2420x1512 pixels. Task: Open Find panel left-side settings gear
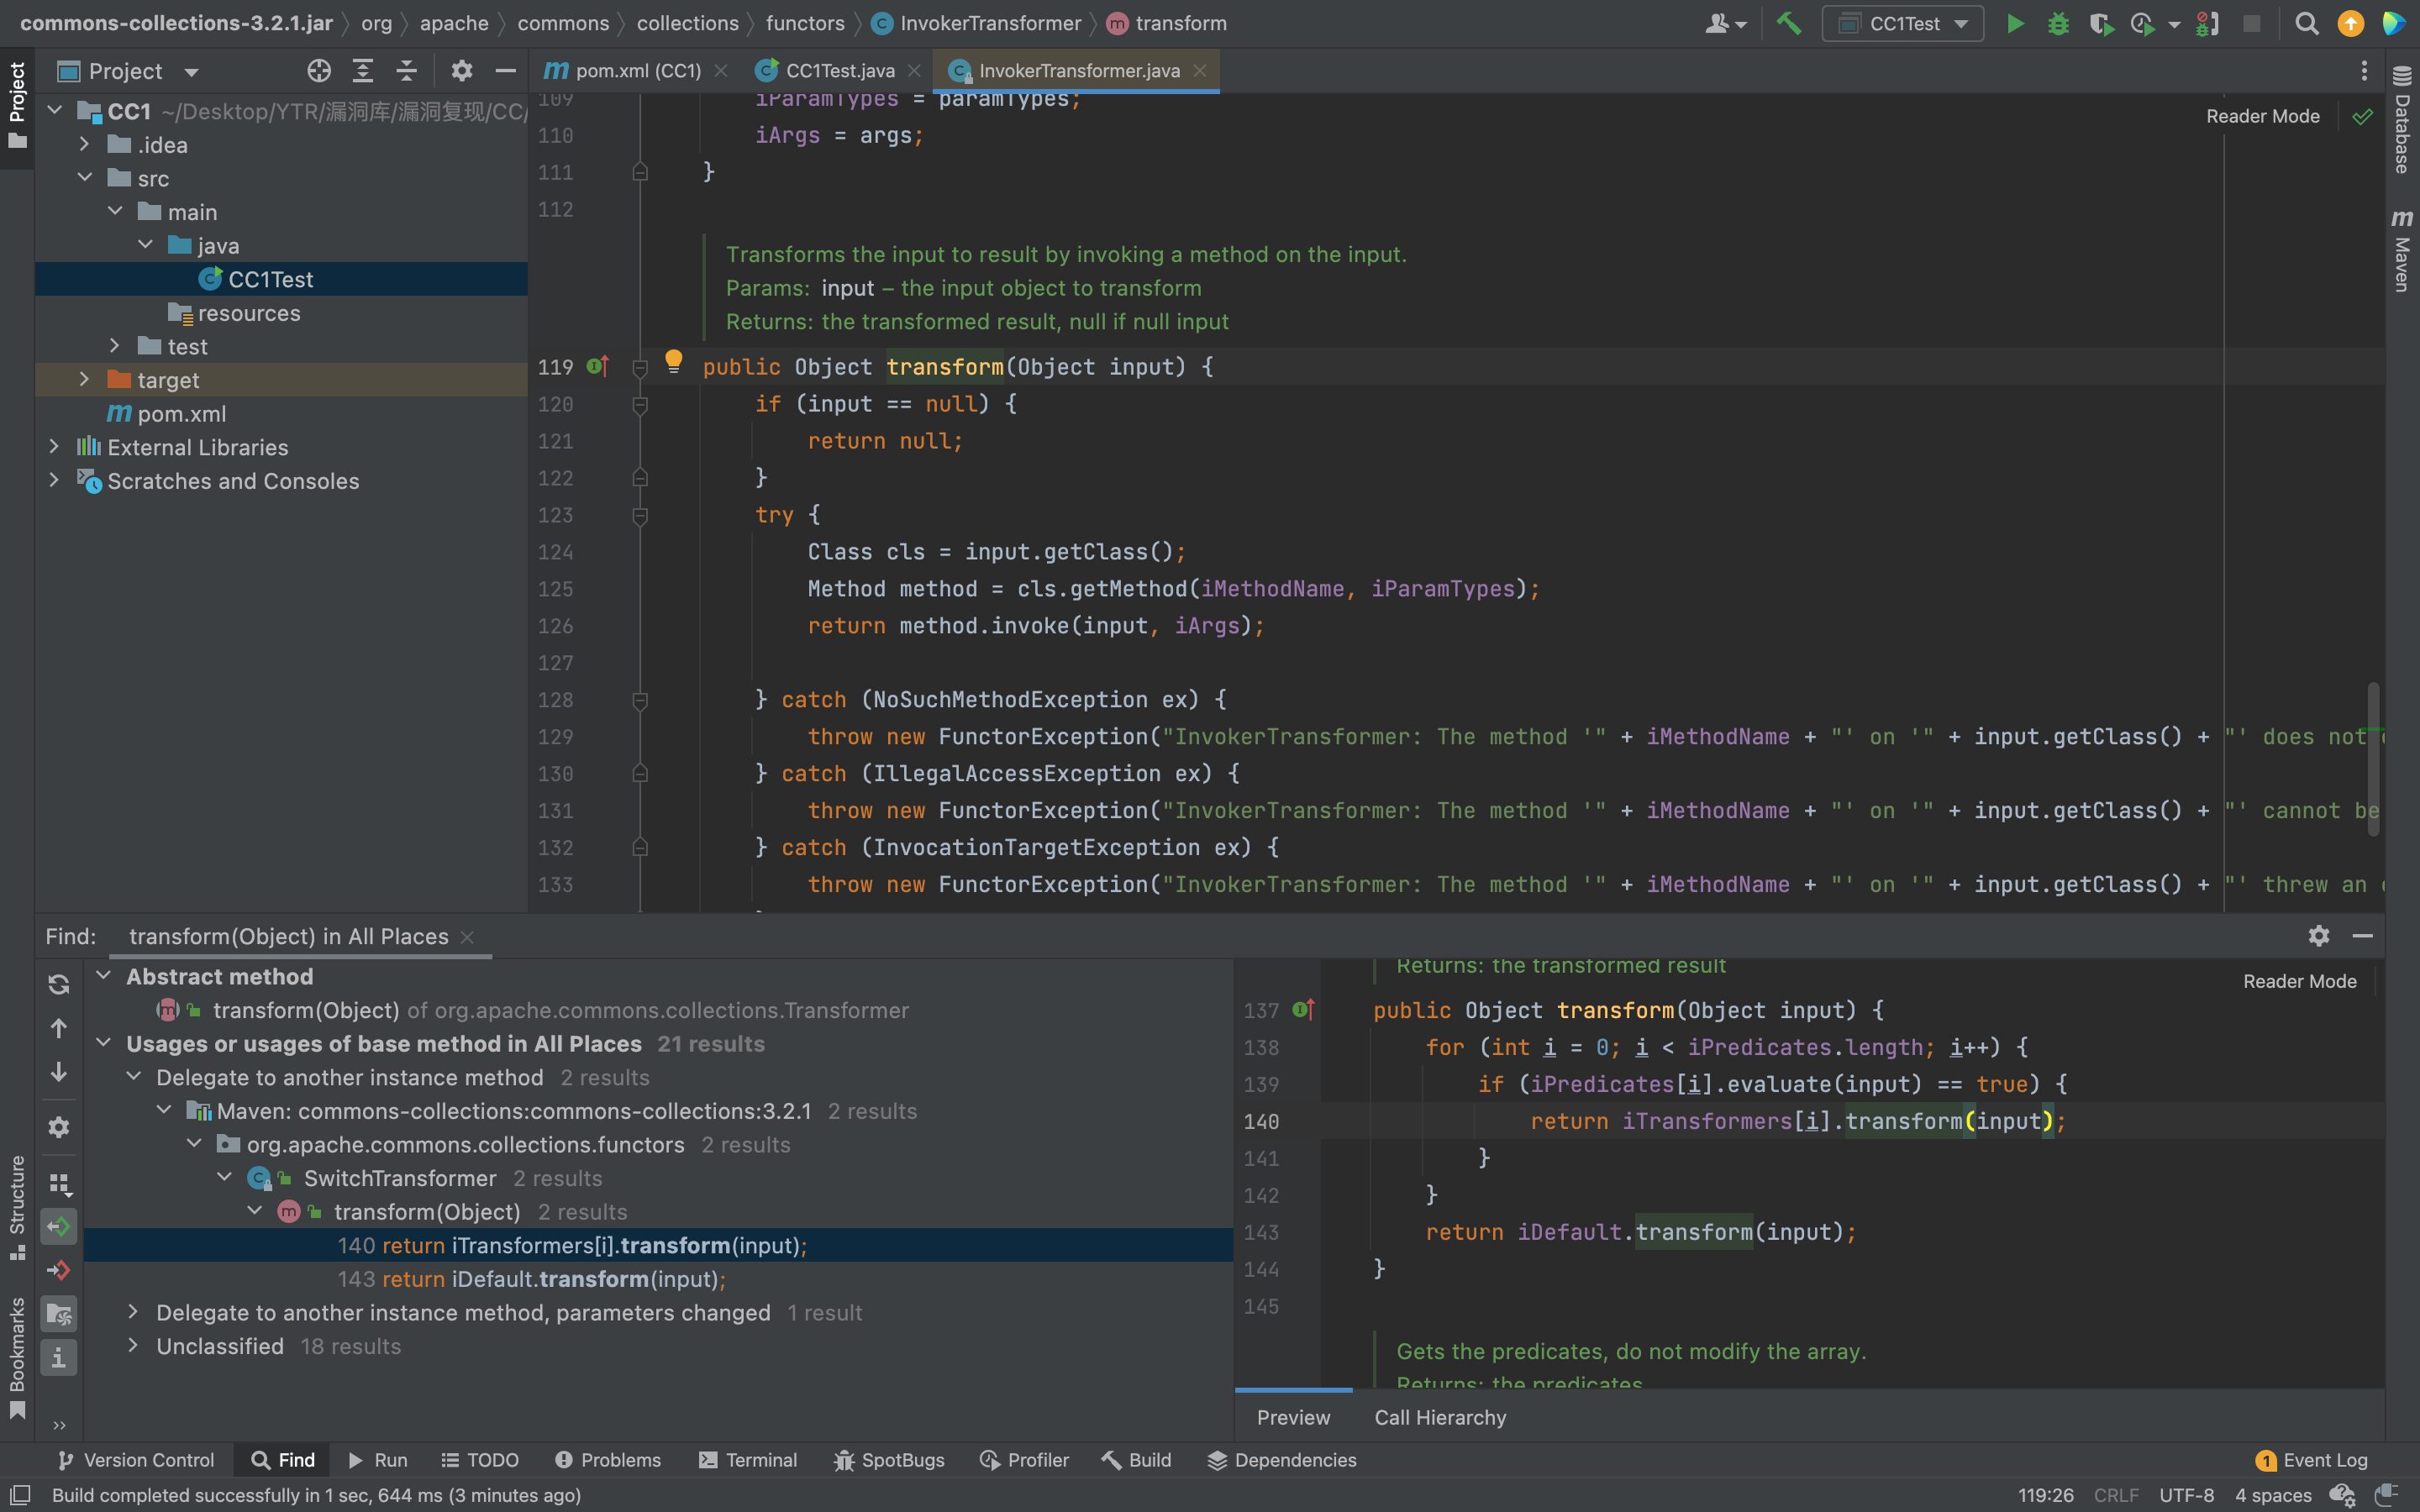(59, 1127)
